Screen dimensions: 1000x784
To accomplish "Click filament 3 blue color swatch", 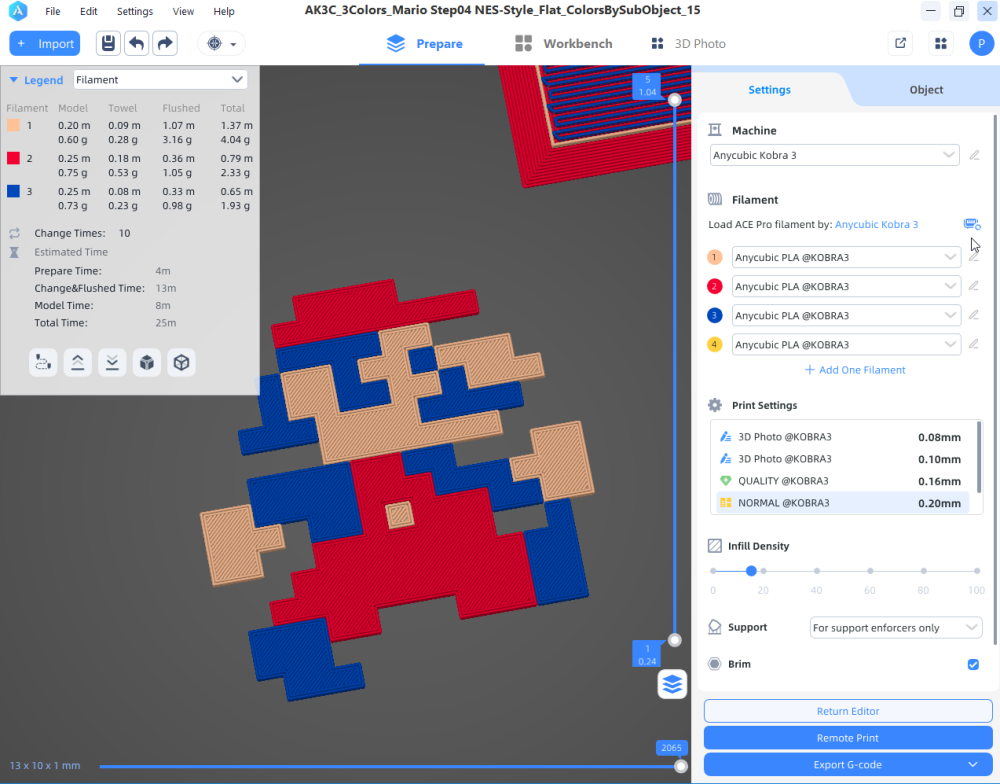I will point(714,315).
